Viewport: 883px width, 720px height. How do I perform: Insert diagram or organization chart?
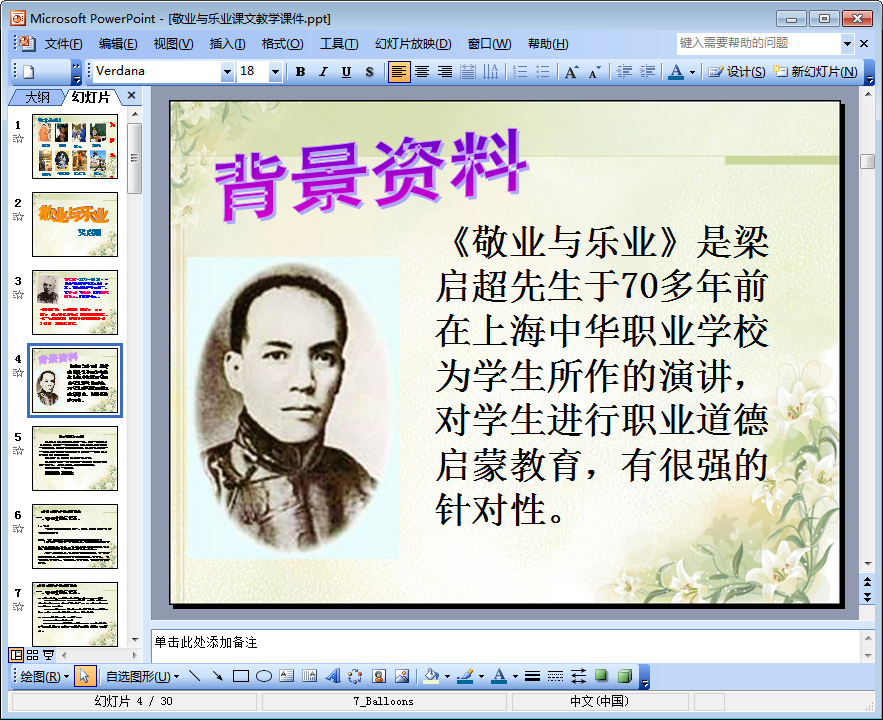355,676
